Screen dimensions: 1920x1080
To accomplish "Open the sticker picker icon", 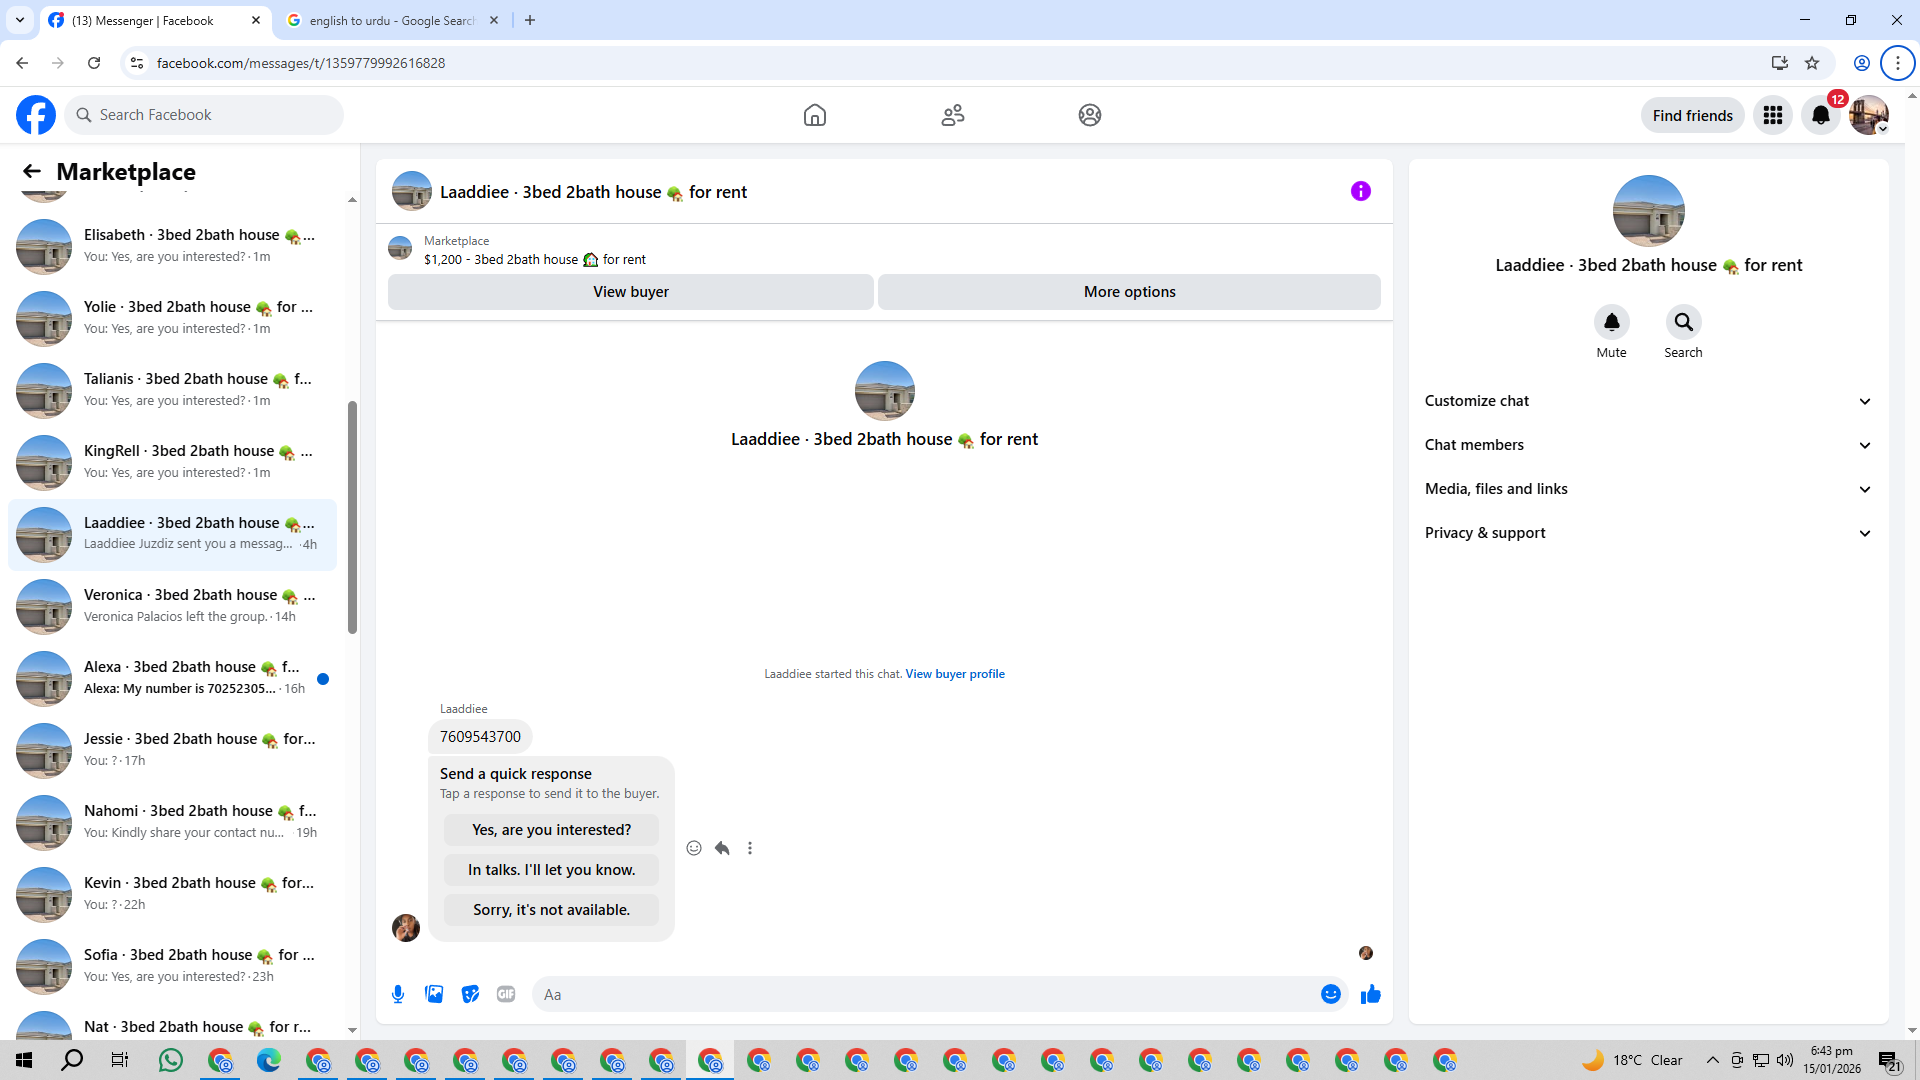I will click(x=470, y=994).
